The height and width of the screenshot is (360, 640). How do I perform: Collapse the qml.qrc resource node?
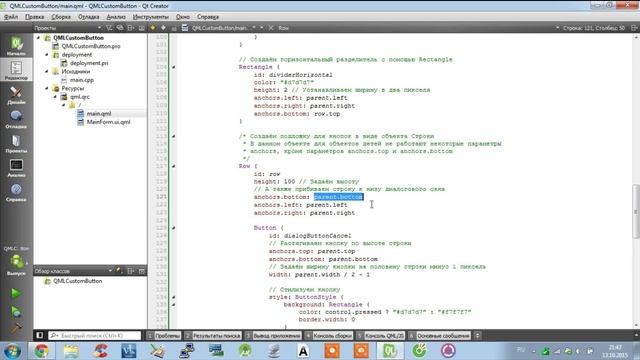click(56, 97)
